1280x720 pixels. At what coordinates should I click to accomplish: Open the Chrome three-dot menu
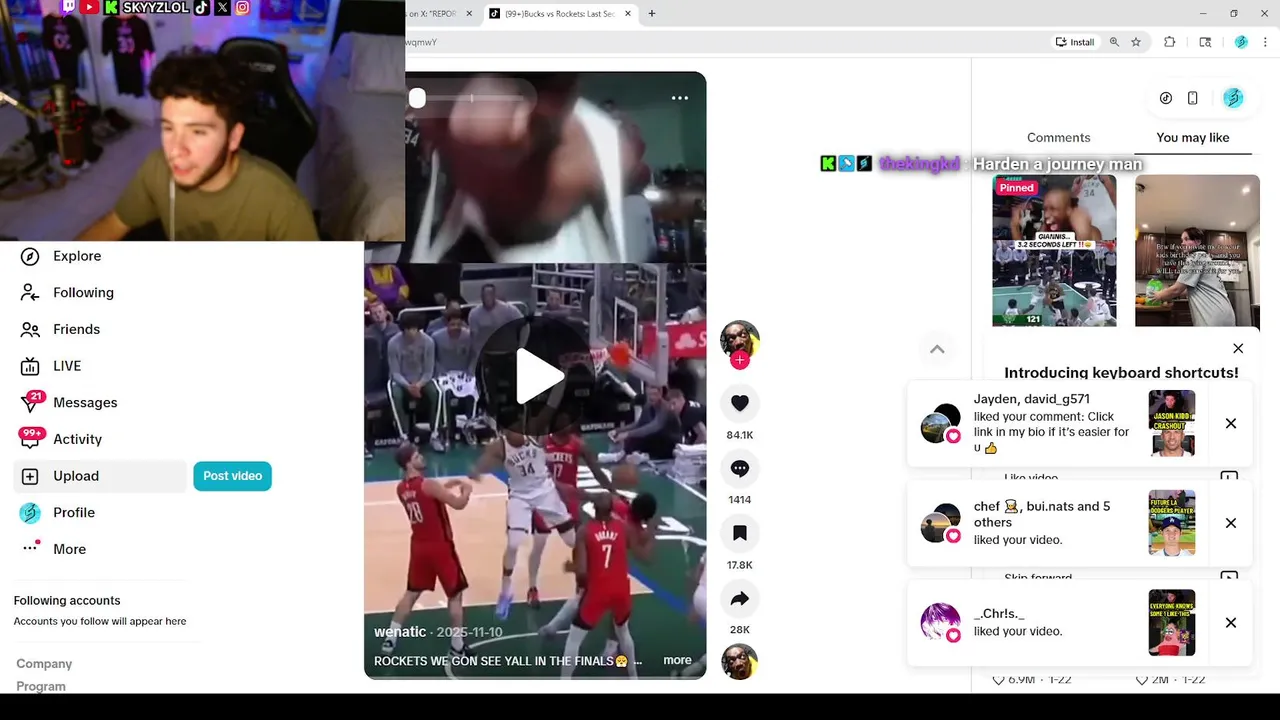coord(1266,42)
